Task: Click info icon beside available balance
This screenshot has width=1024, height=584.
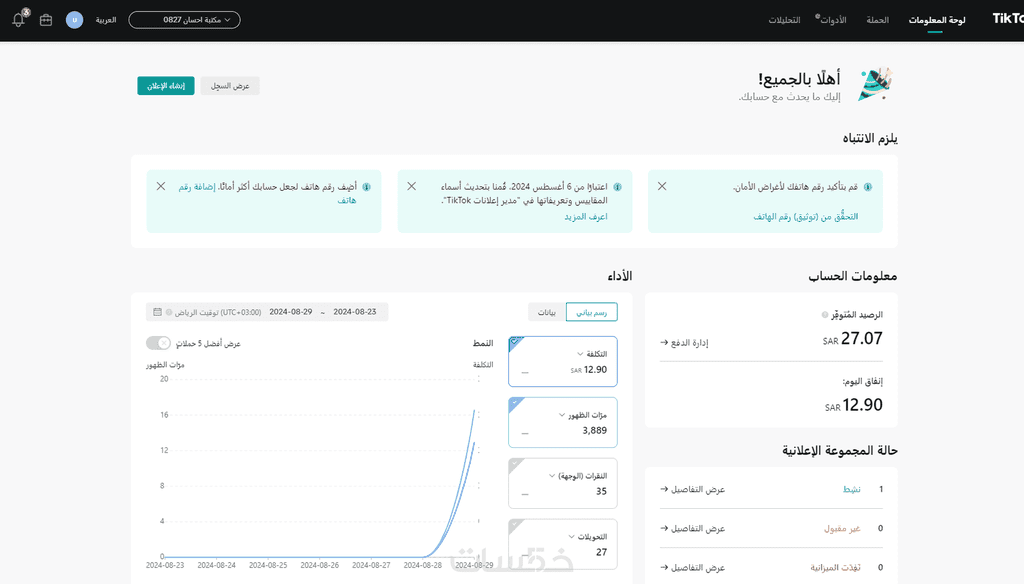Action: pyautogui.click(x=825, y=314)
